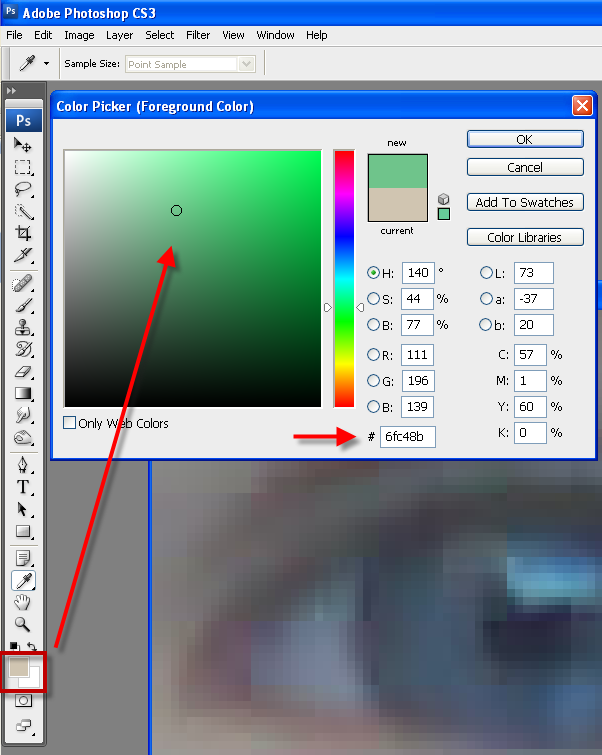Click the out-of-gamut warning cube icon
Screen dimensions: 602x755
coord(444,199)
